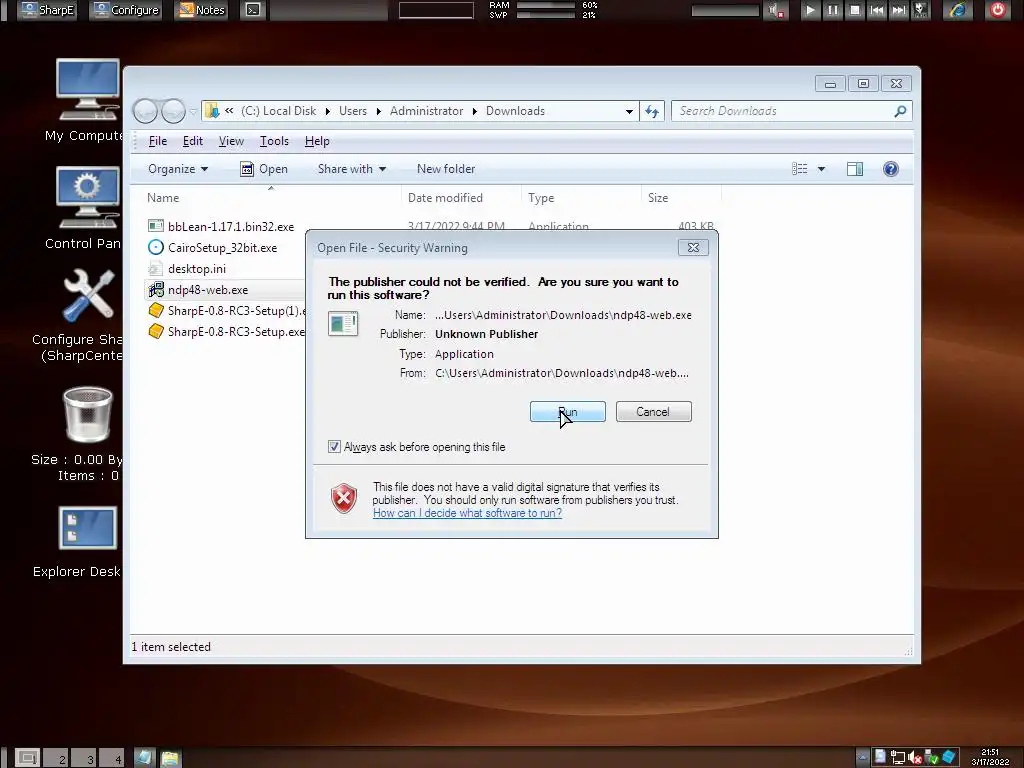Select (C:) Local Disk in the address bar
This screenshot has width=1024, height=768.
(x=279, y=111)
